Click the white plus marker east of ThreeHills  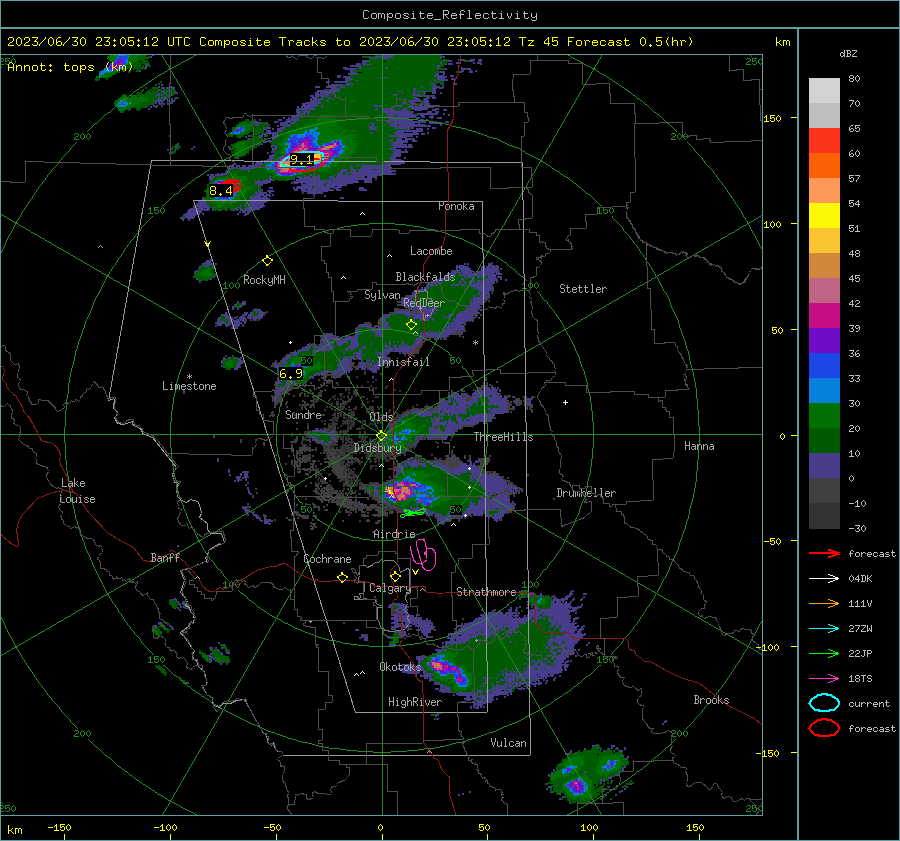pos(565,402)
